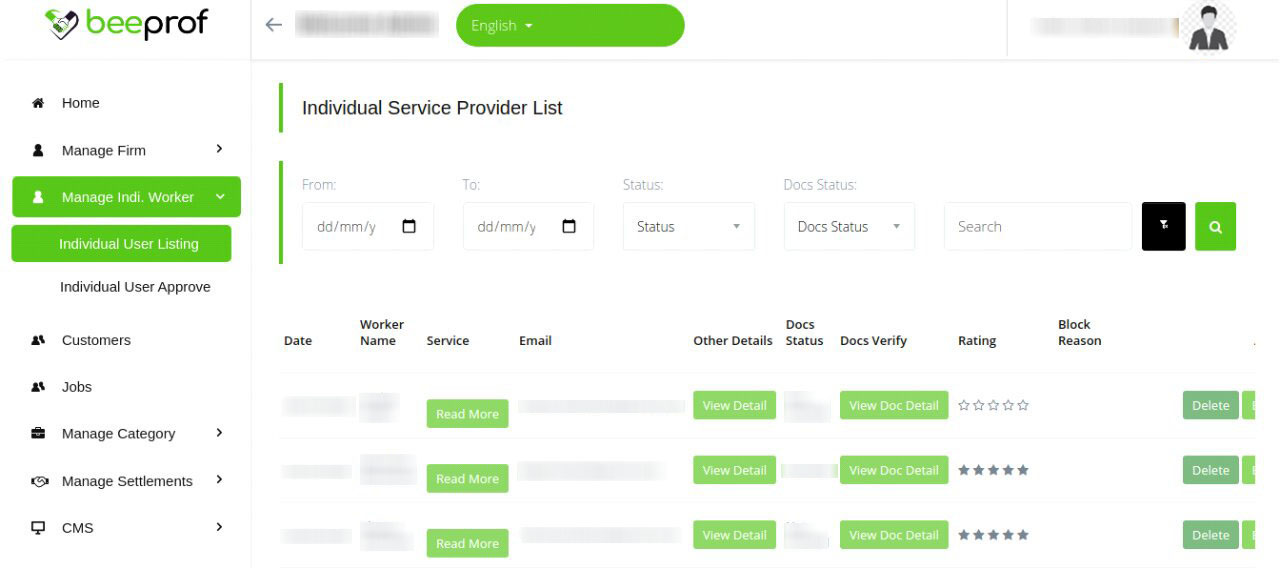This screenshot has width=1280, height=569.
Task: Click the Home house icon in sidebar
Action: (x=38, y=103)
